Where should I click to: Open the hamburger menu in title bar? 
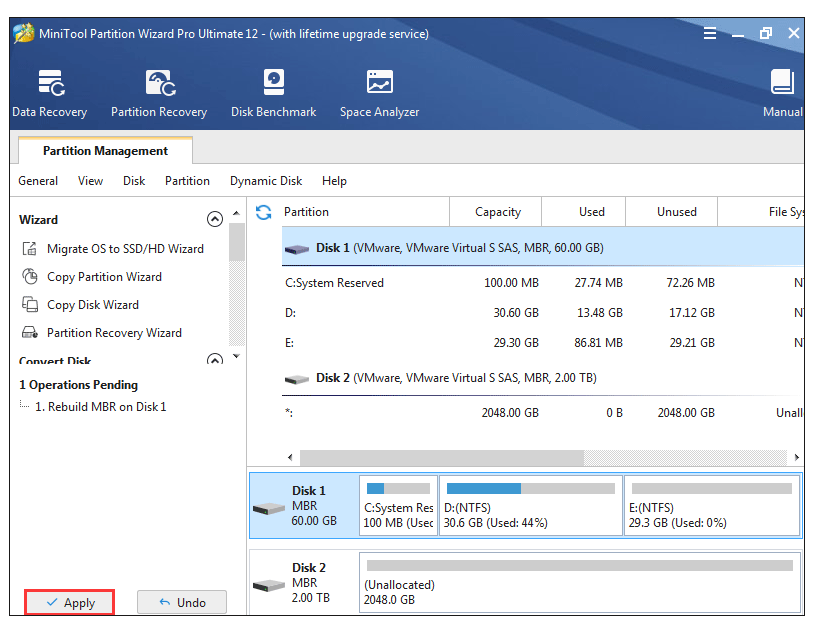coord(710,33)
